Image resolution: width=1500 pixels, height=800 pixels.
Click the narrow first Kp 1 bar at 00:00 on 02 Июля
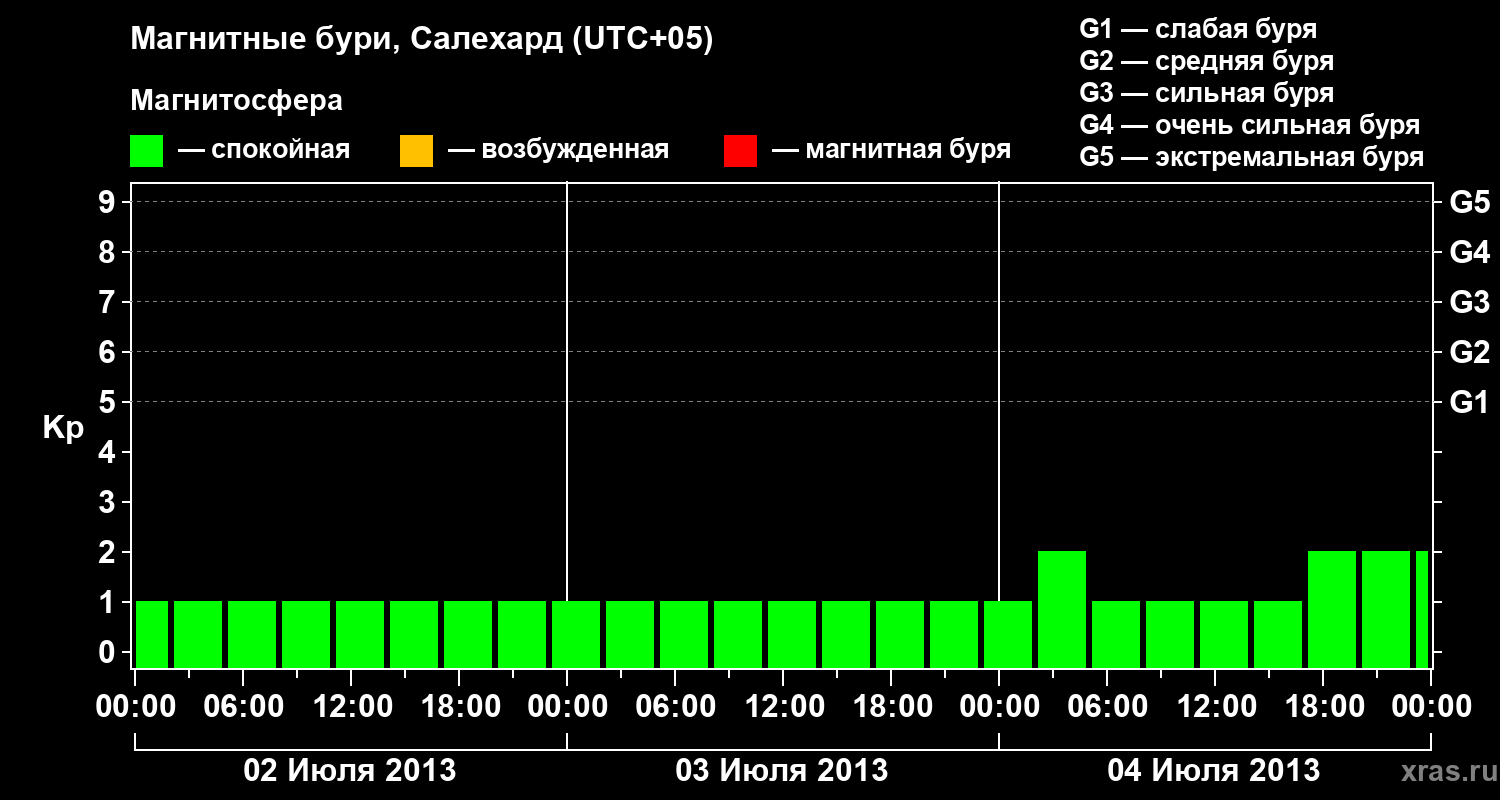point(152,634)
